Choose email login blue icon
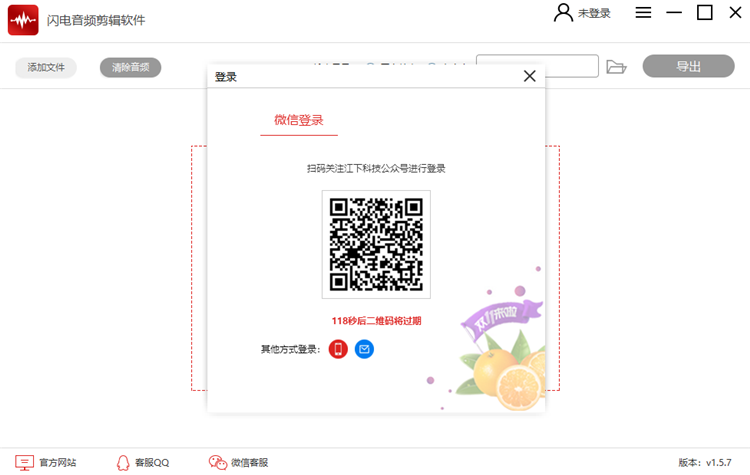 coord(364,349)
